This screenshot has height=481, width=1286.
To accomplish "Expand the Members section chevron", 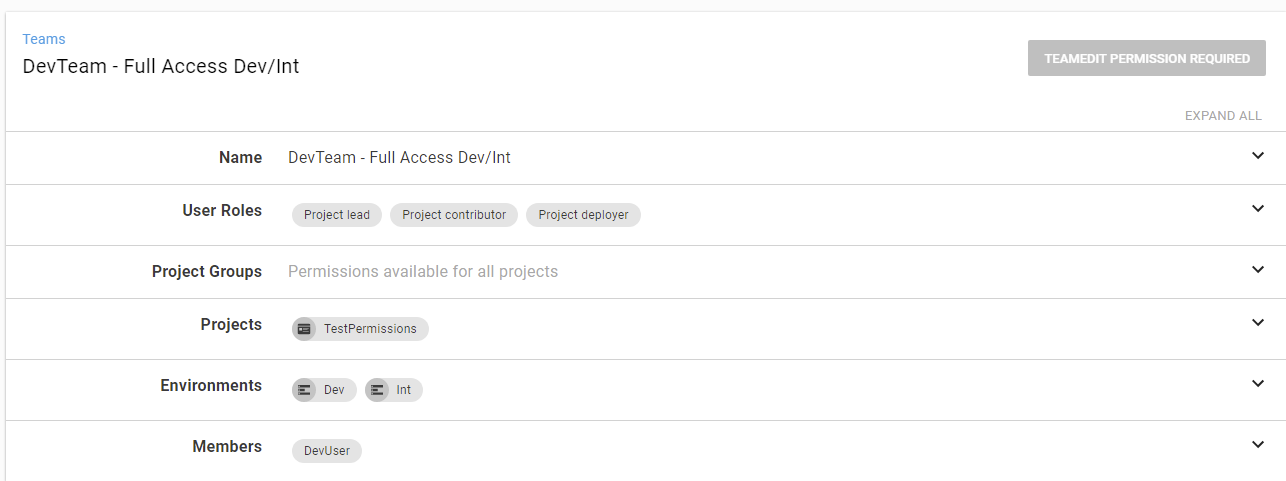I will point(1258,445).
